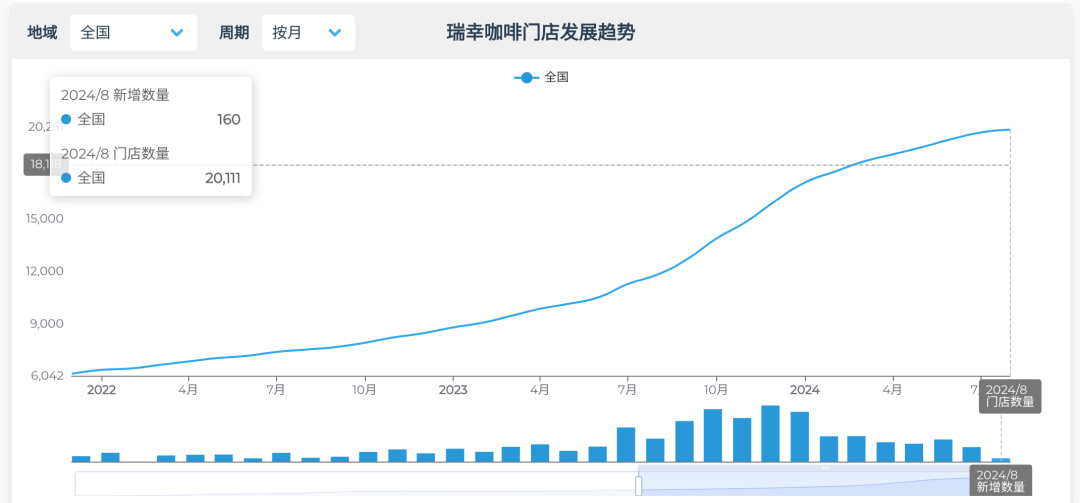The height and width of the screenshot is (503, 1080).
Task: Open the 地域 dropdown showing 全国
Action: coord(134,32)
